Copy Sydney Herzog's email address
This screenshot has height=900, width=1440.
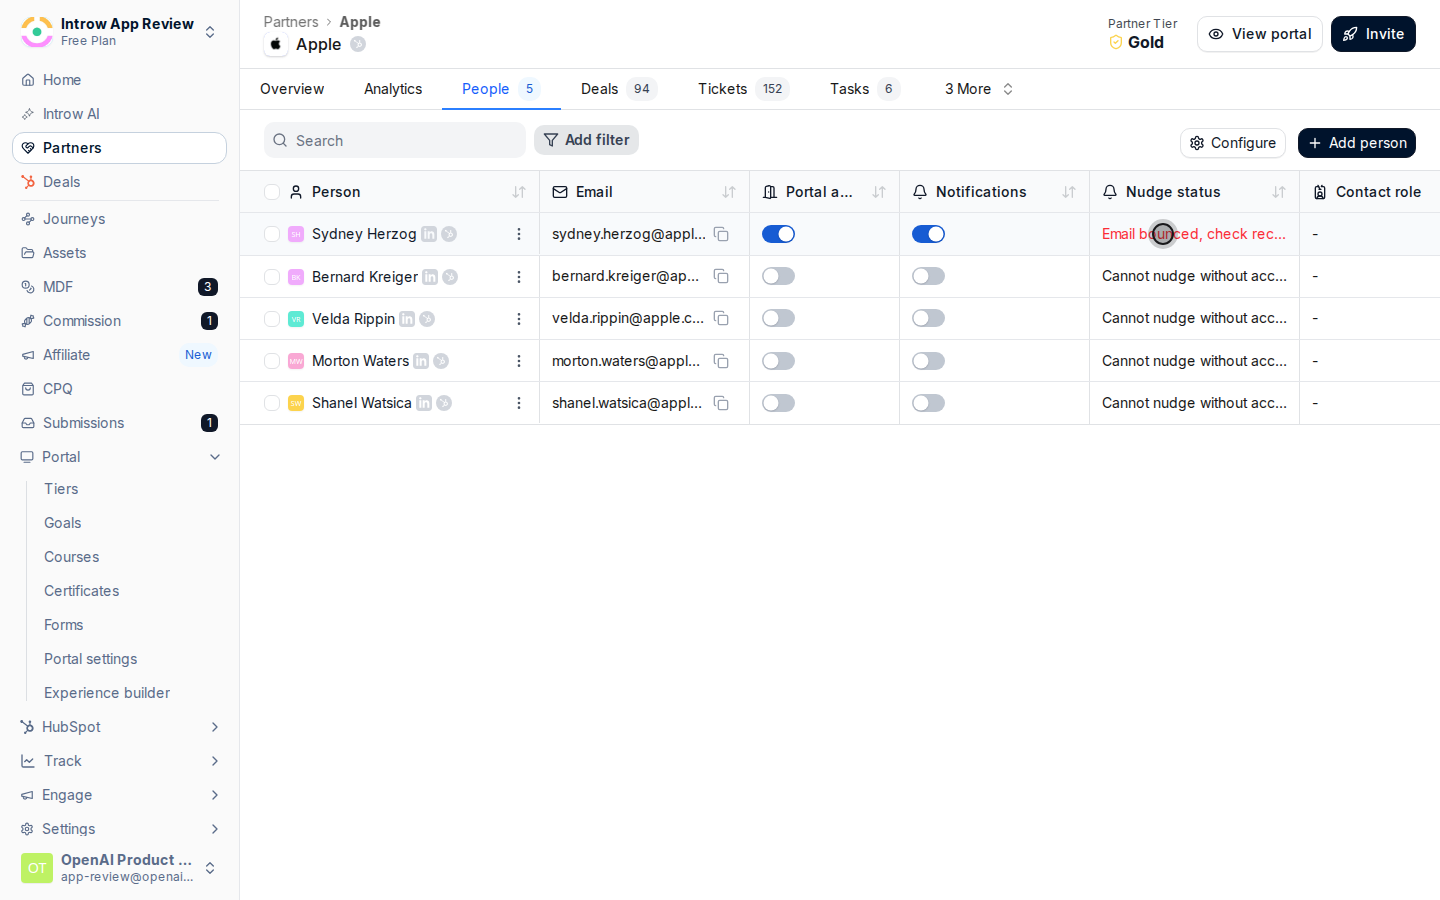point(721,234)
